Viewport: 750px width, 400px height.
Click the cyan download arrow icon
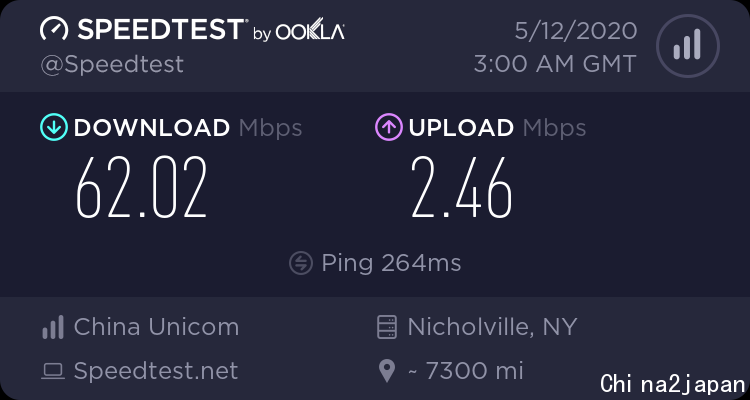(x=54, y=127)
